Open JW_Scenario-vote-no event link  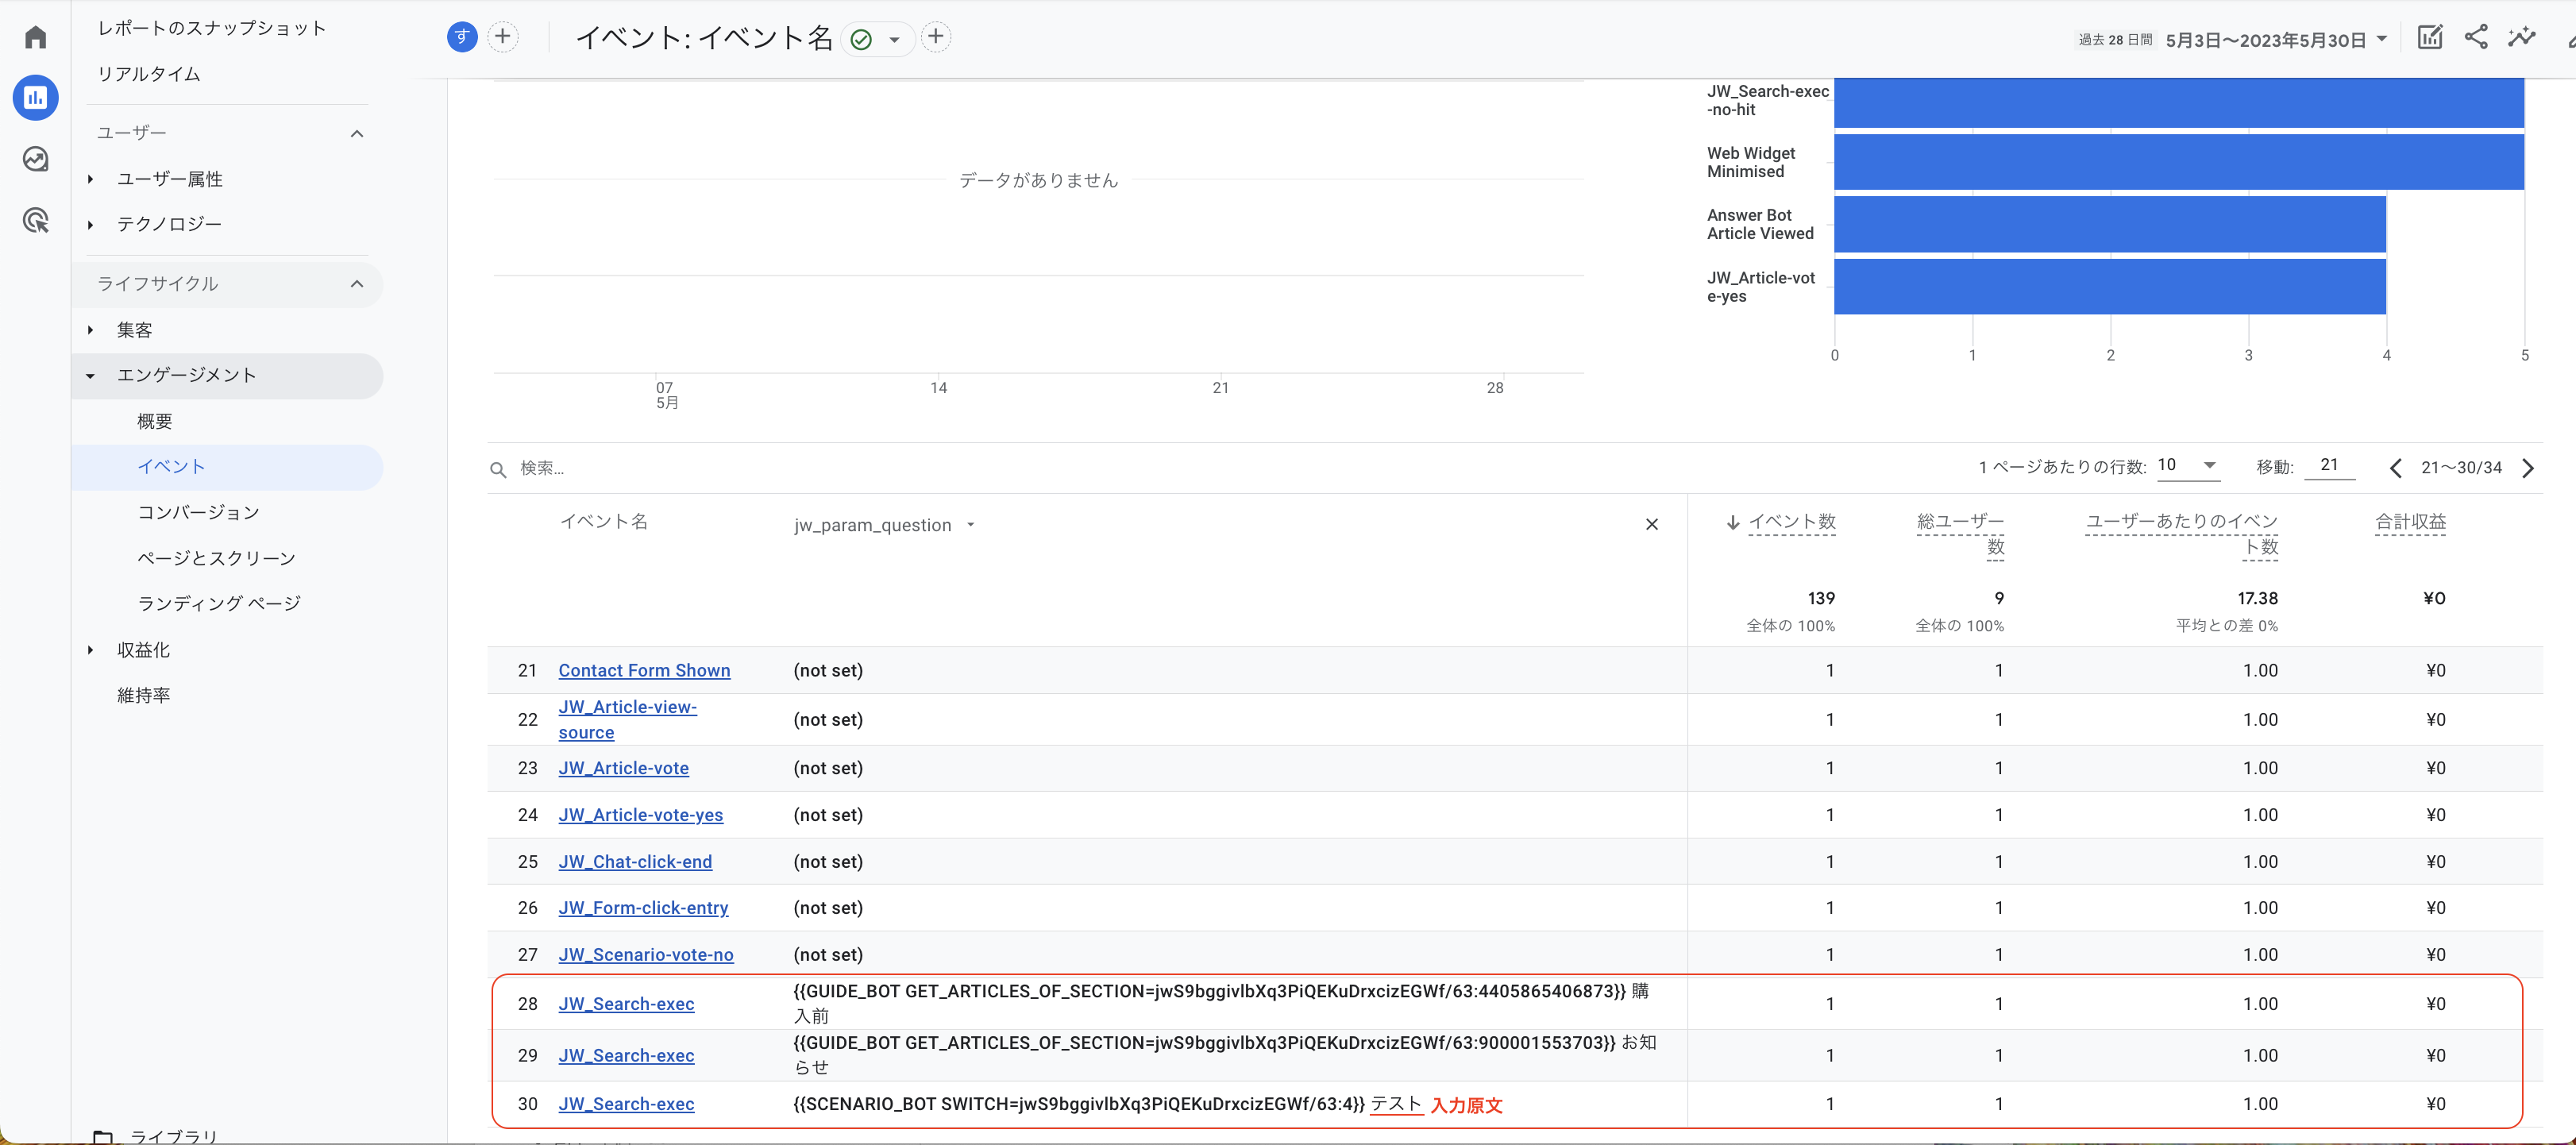coord(646,954)
